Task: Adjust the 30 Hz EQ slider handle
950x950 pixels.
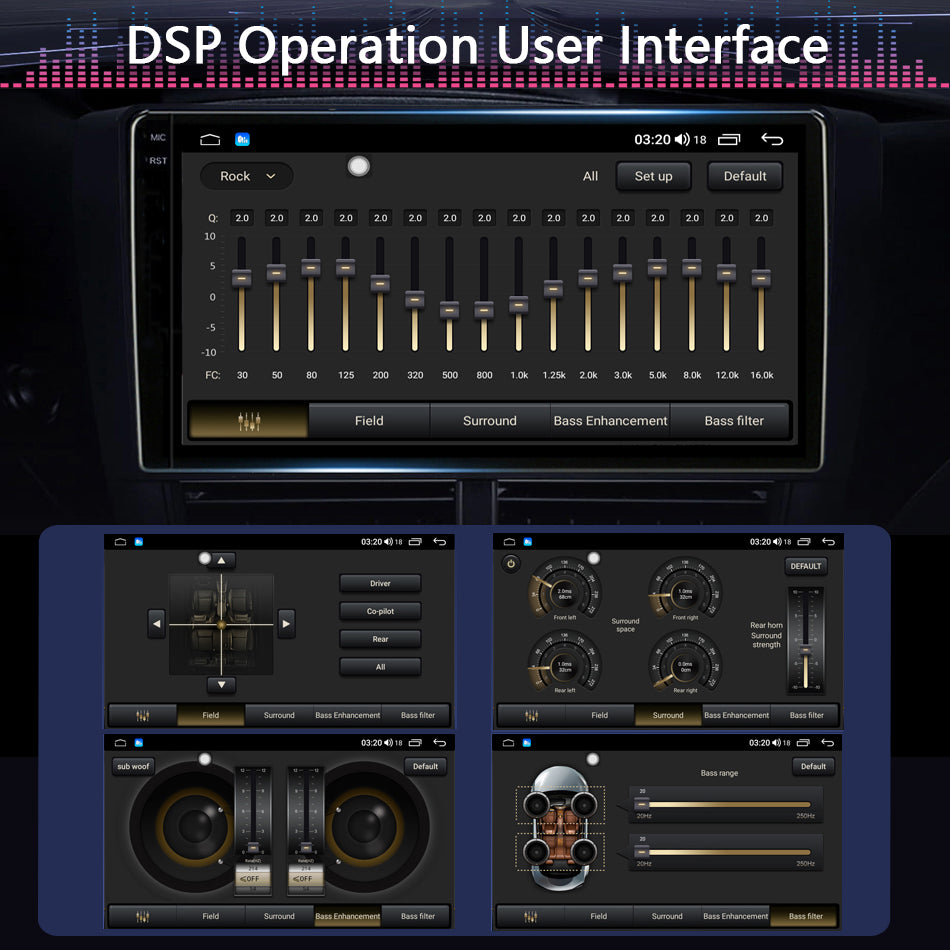Action: tap(242, 278)
